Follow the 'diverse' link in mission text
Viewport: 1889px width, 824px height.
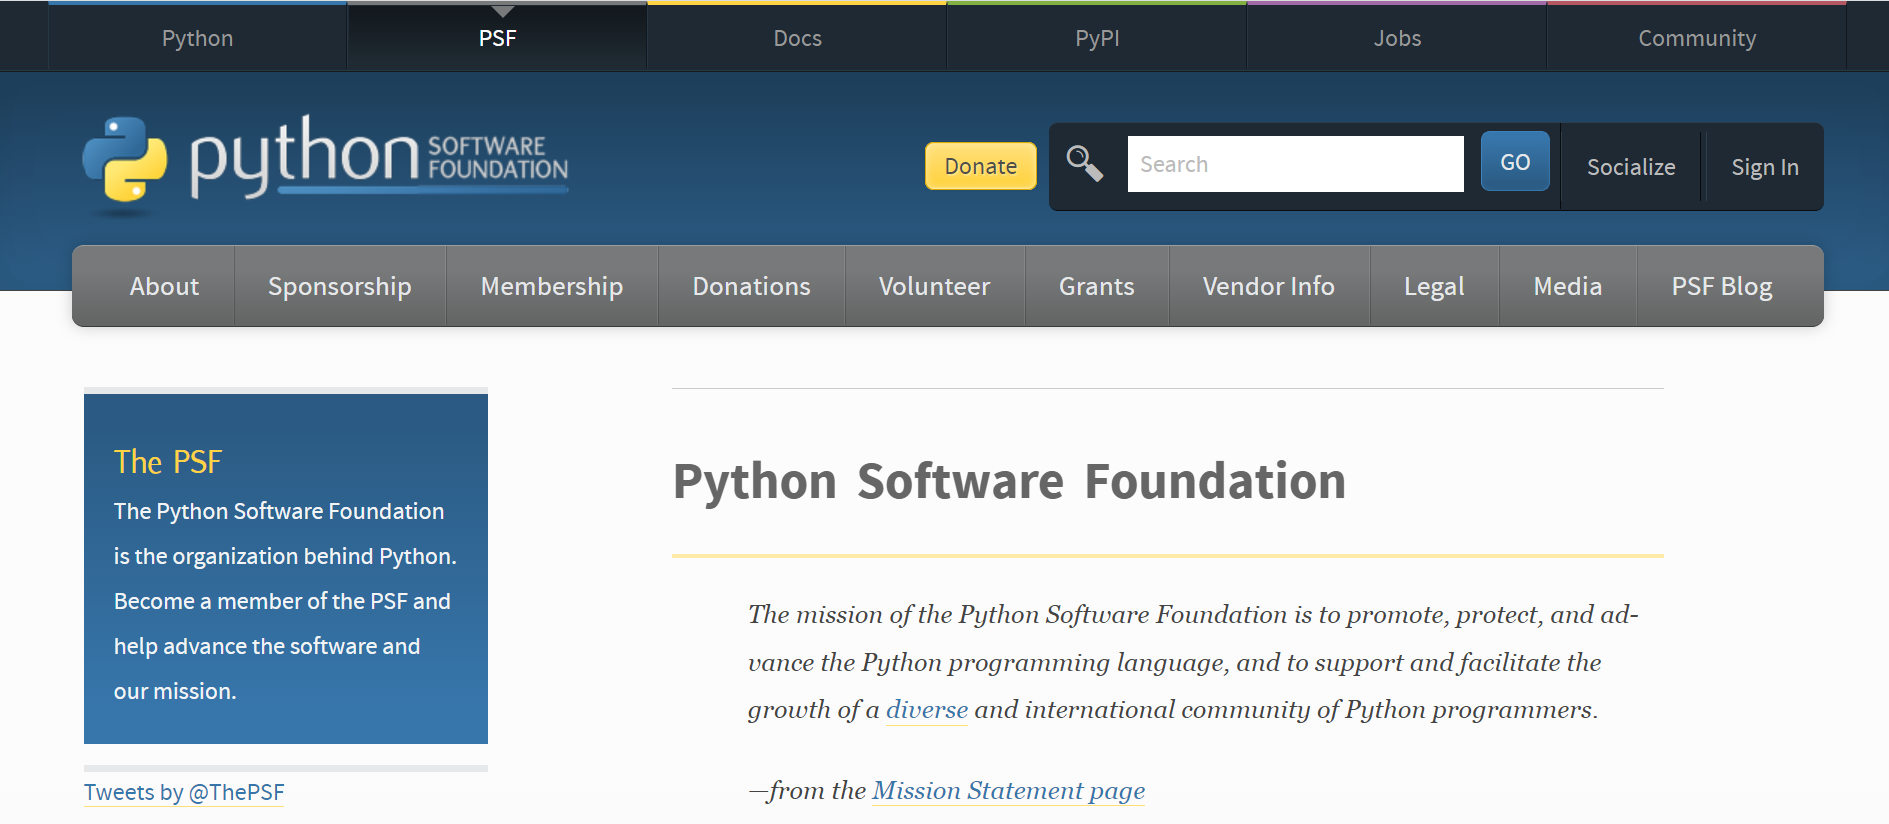pyautogui.click(x=927, y=709)
